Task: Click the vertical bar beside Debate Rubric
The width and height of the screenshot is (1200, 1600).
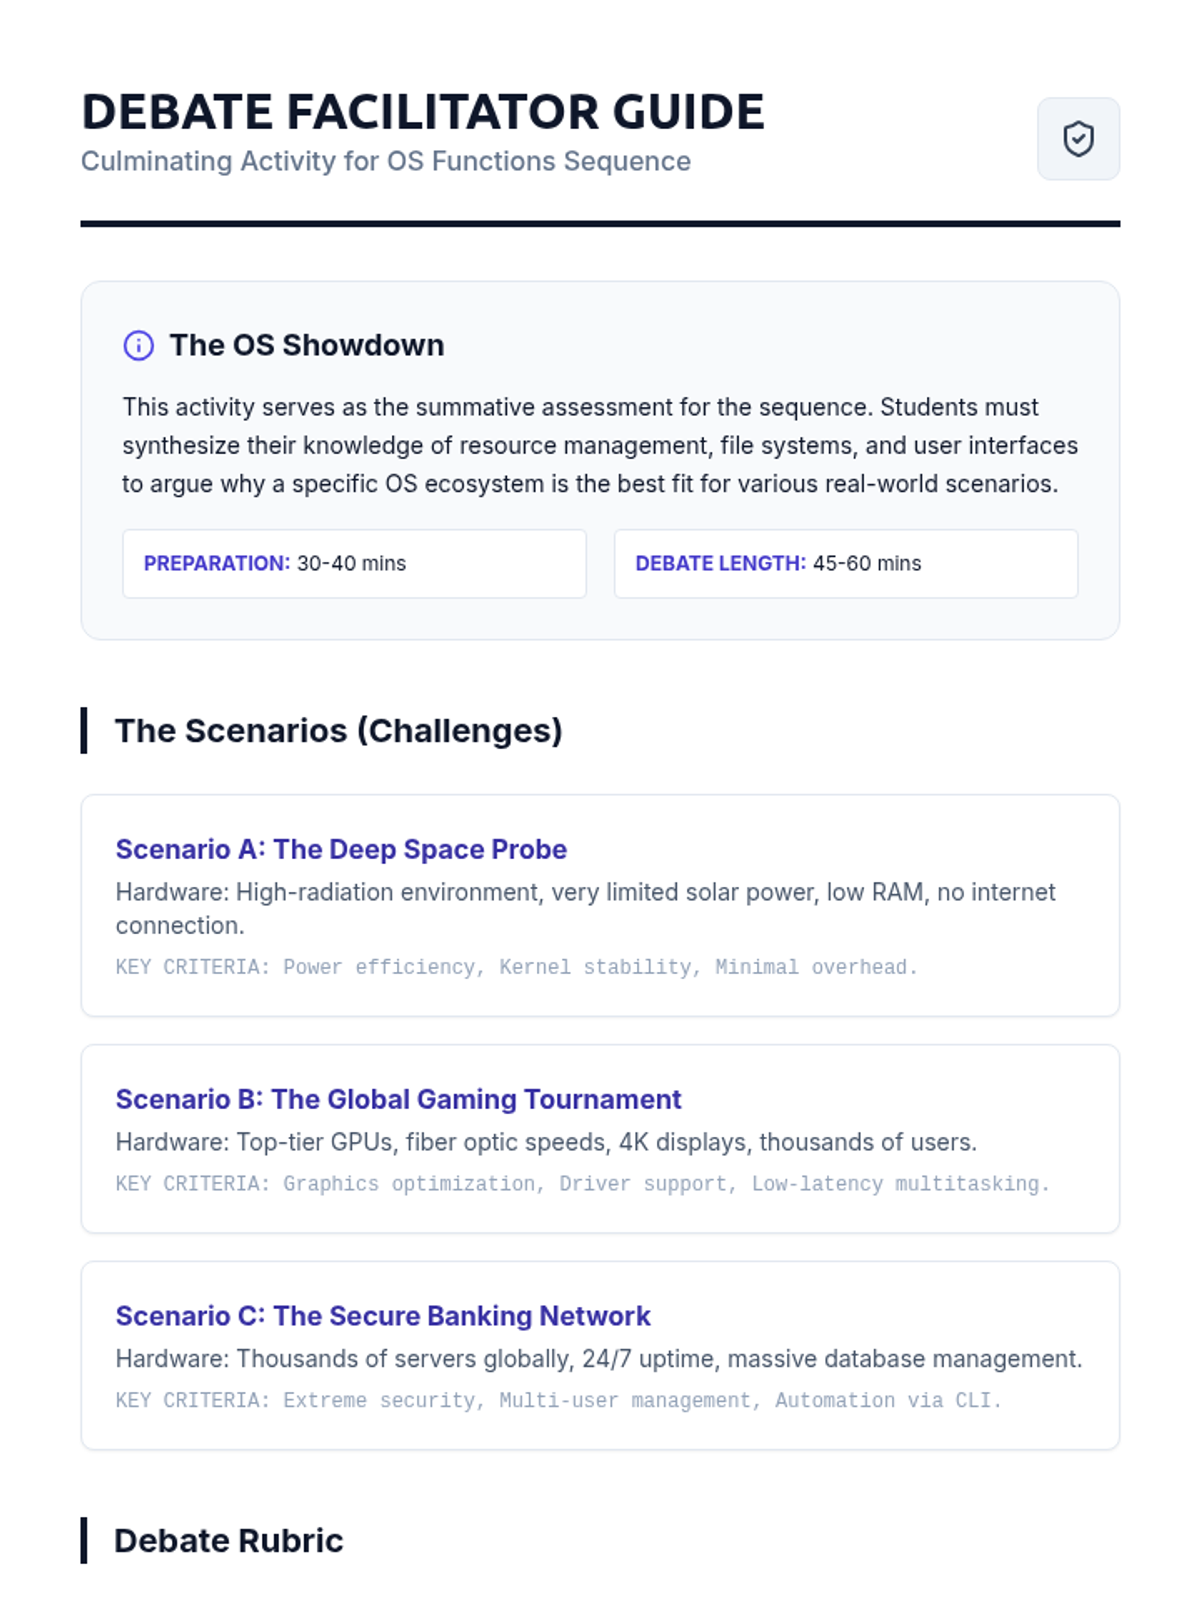Action: point(84,1540)
